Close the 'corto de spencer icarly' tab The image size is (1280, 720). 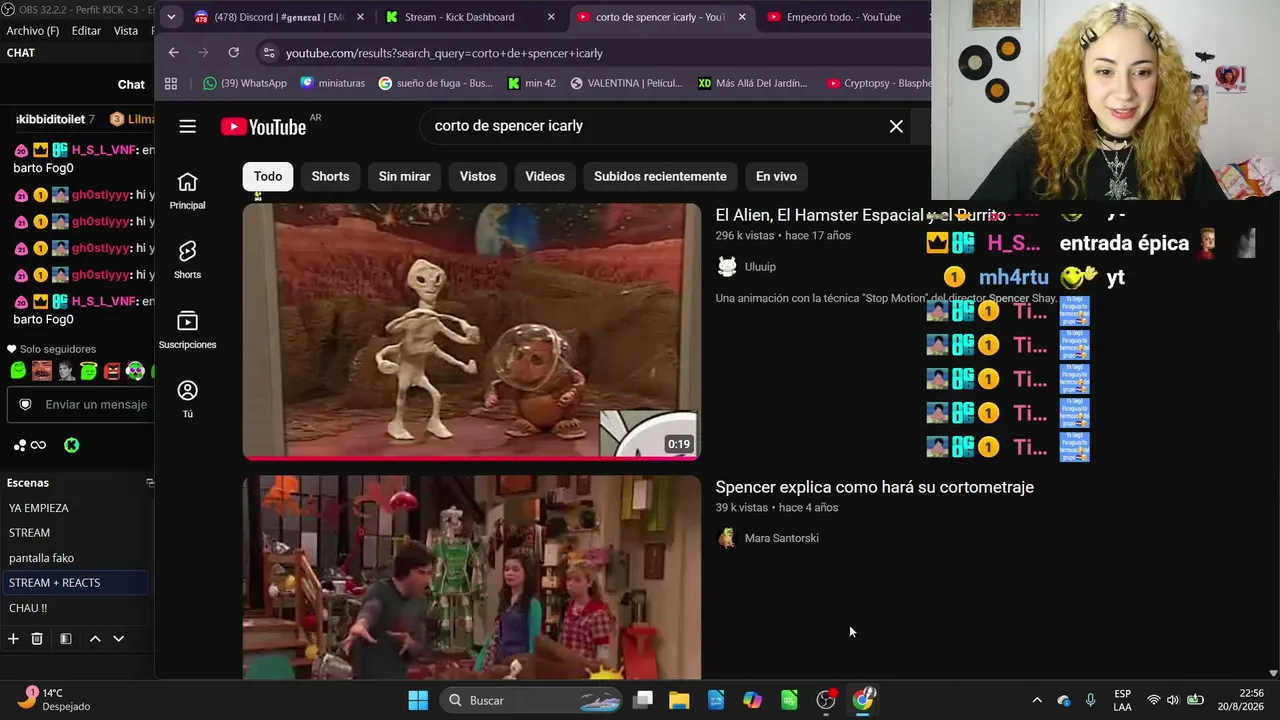click(742, 17)
